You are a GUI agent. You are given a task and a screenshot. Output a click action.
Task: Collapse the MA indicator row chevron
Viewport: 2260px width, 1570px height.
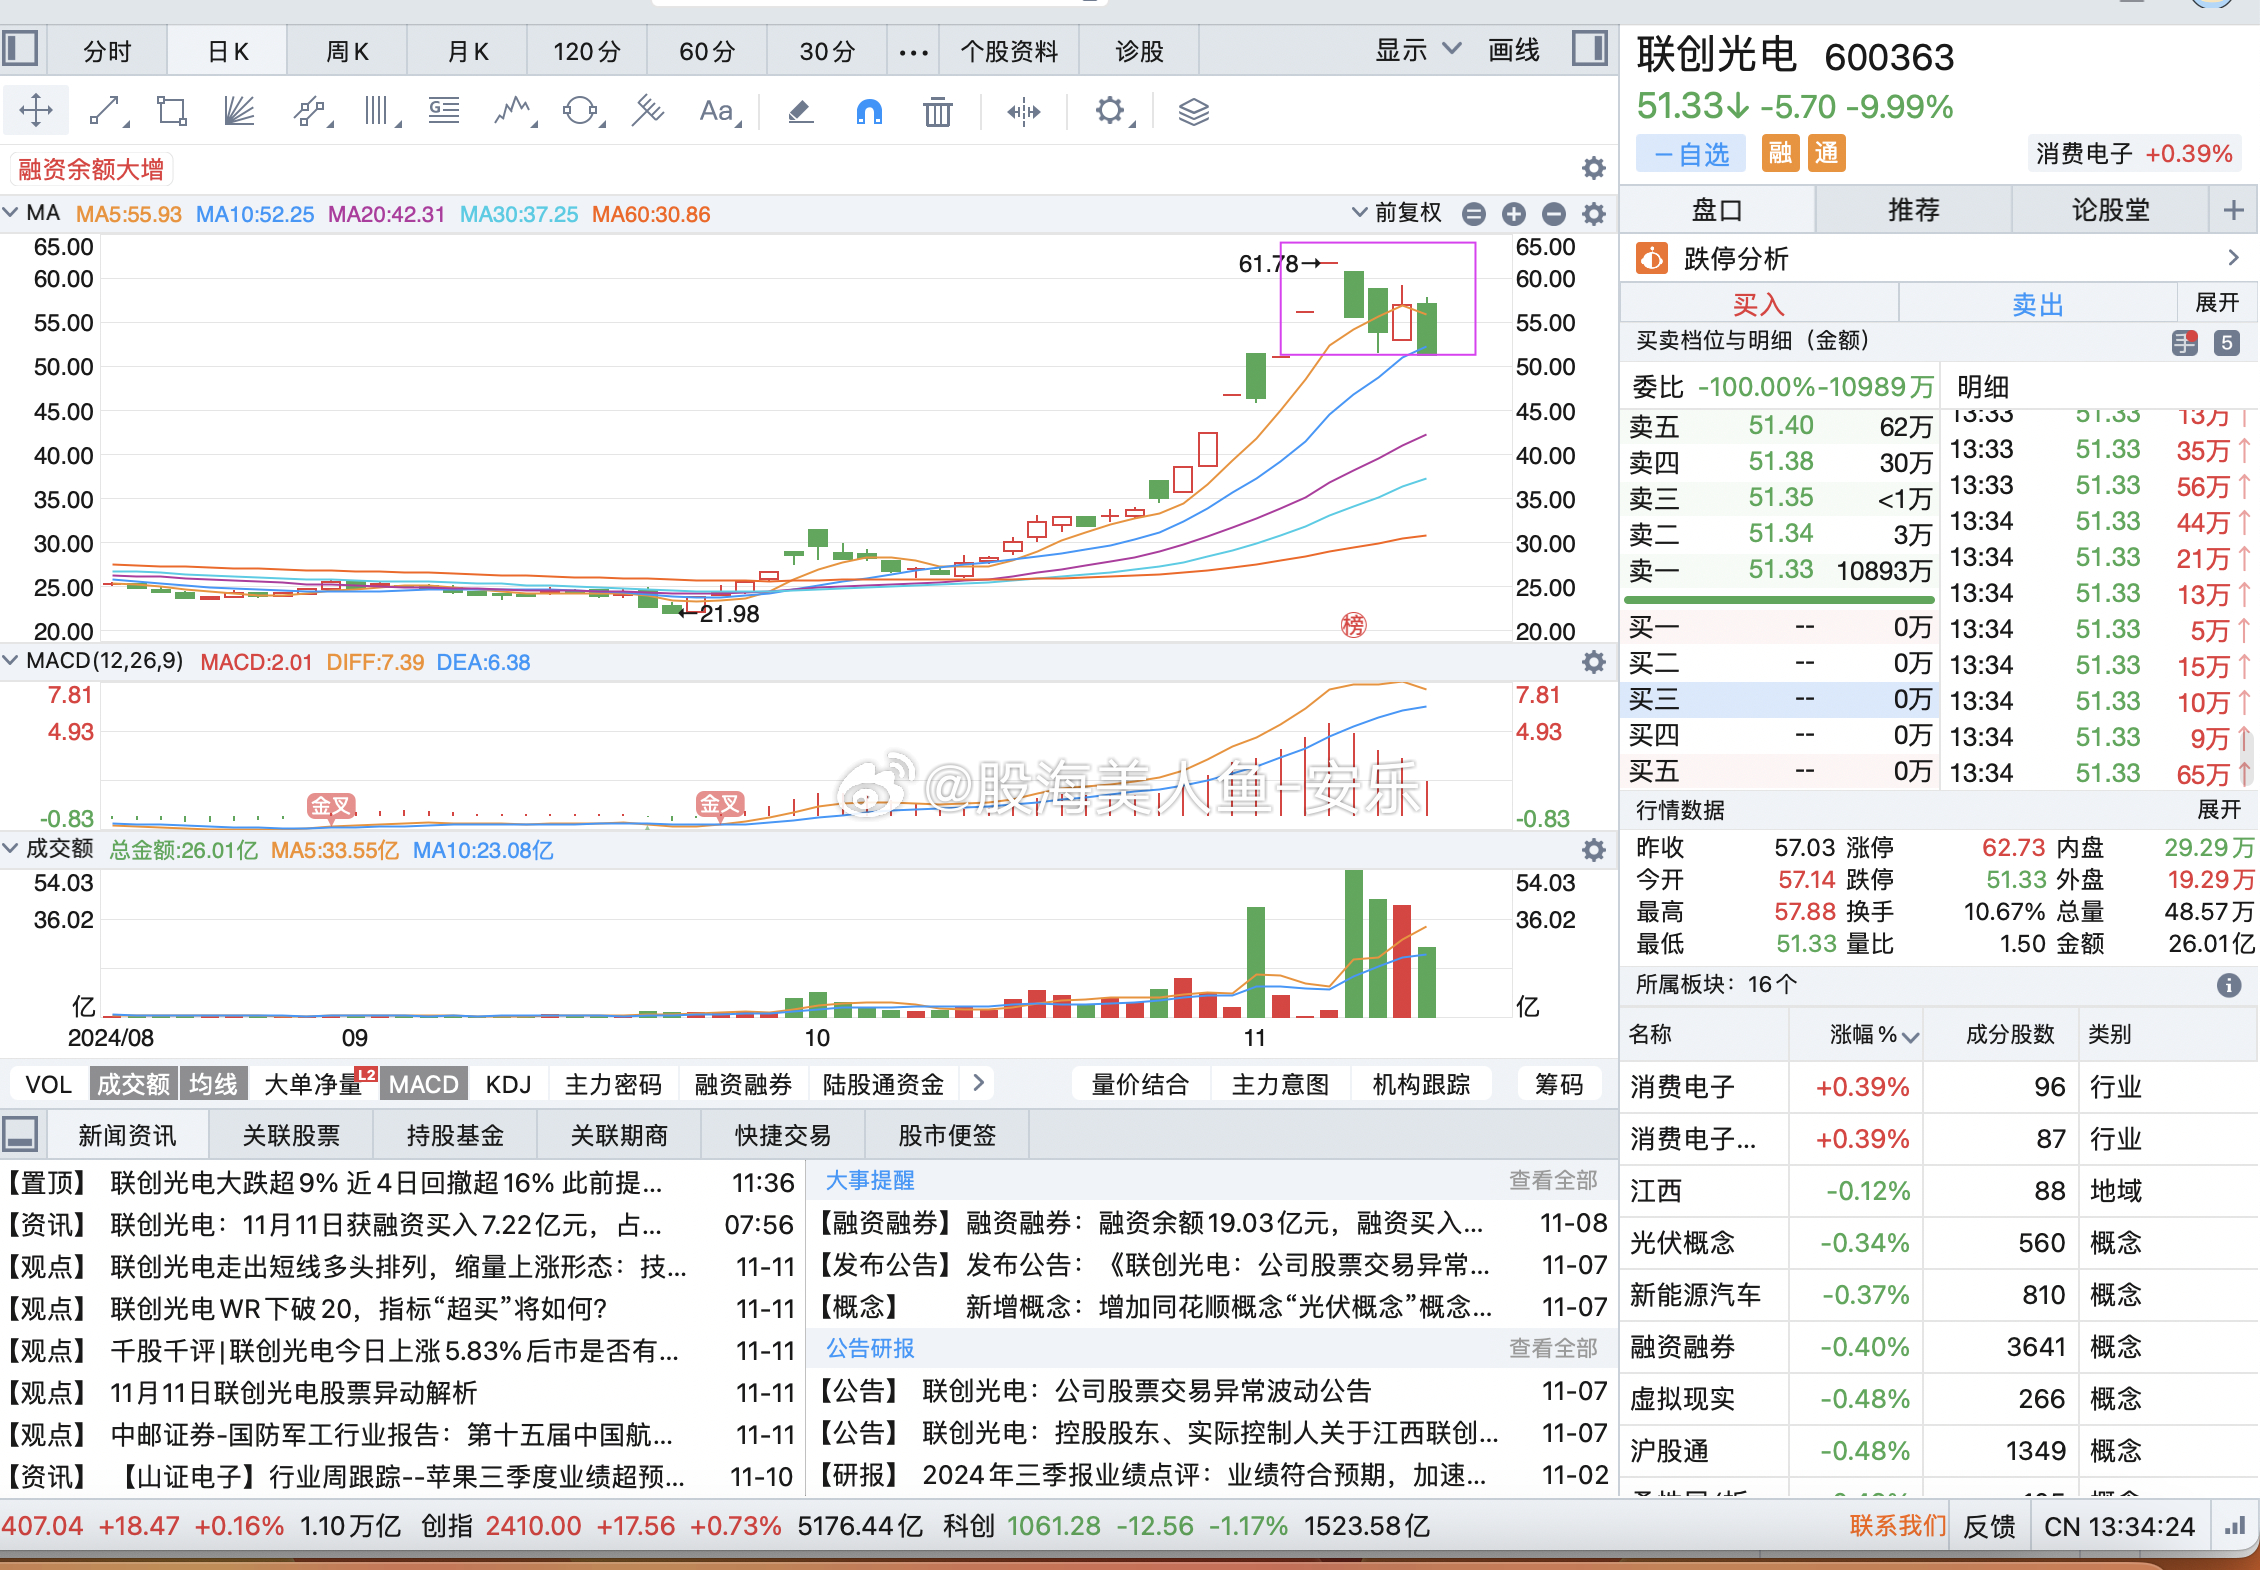(x=11, y=212)
